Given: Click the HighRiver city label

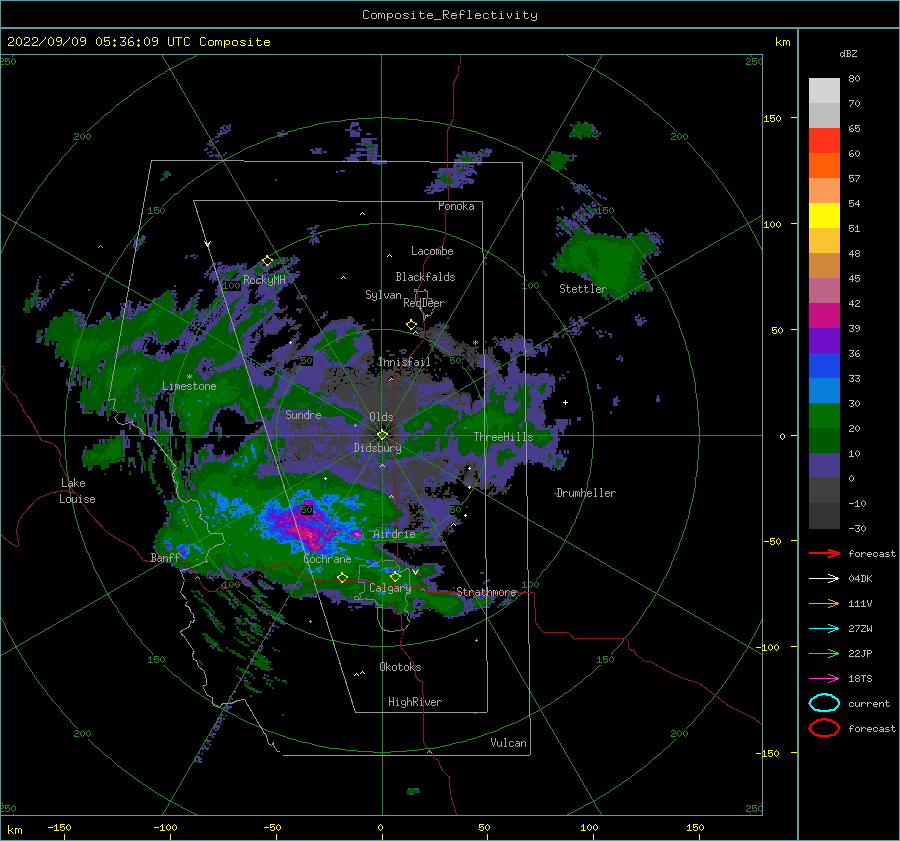Looking at the screenshot, I should pyautogui.click(x=415, y=702).
